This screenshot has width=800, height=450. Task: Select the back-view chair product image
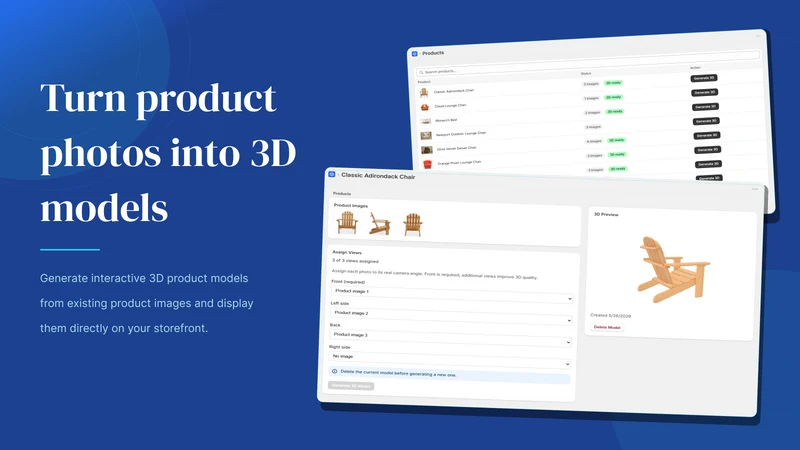[x=413, y=225]
